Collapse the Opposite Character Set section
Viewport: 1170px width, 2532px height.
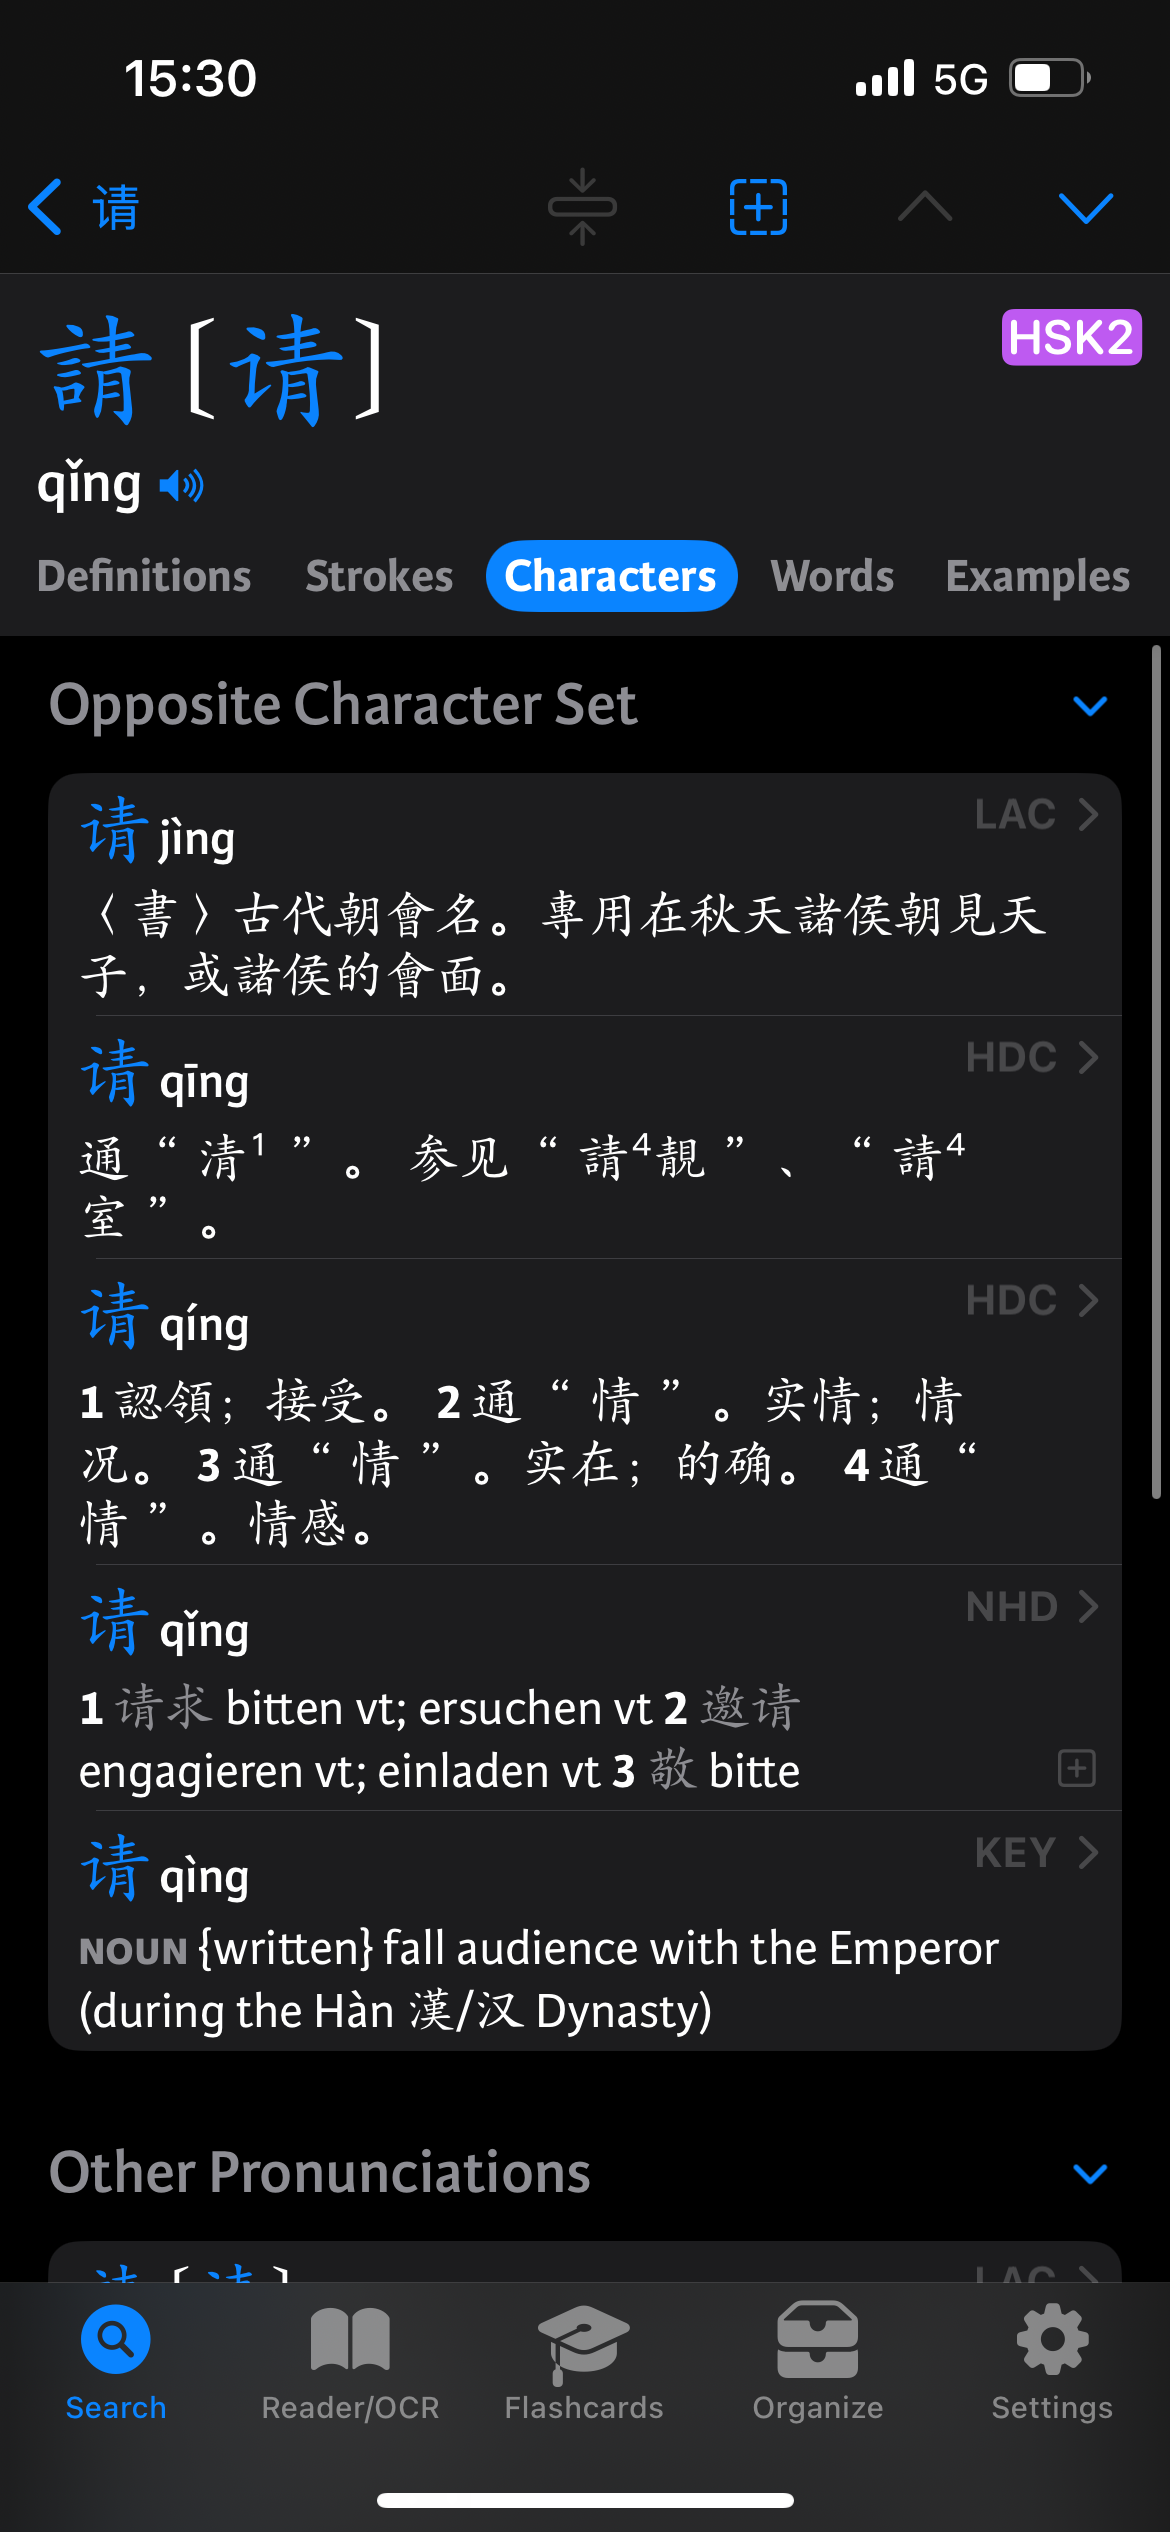point(1090,706)
